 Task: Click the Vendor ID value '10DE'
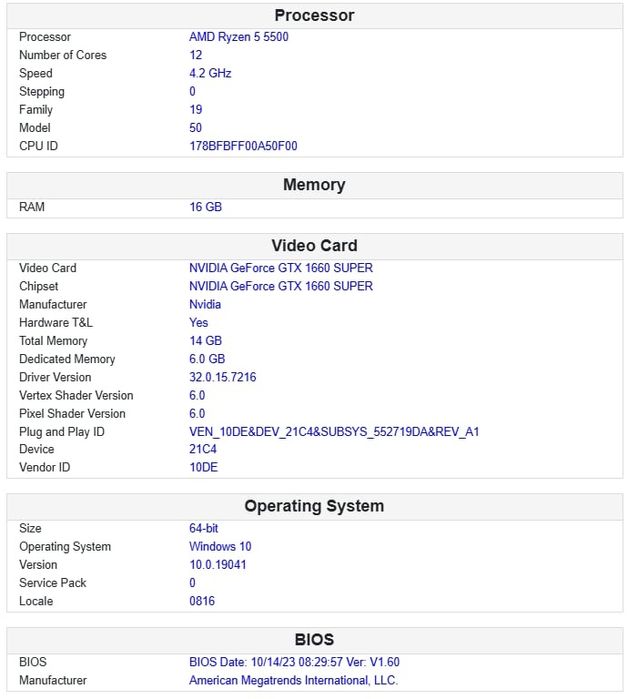coord(203,467)
